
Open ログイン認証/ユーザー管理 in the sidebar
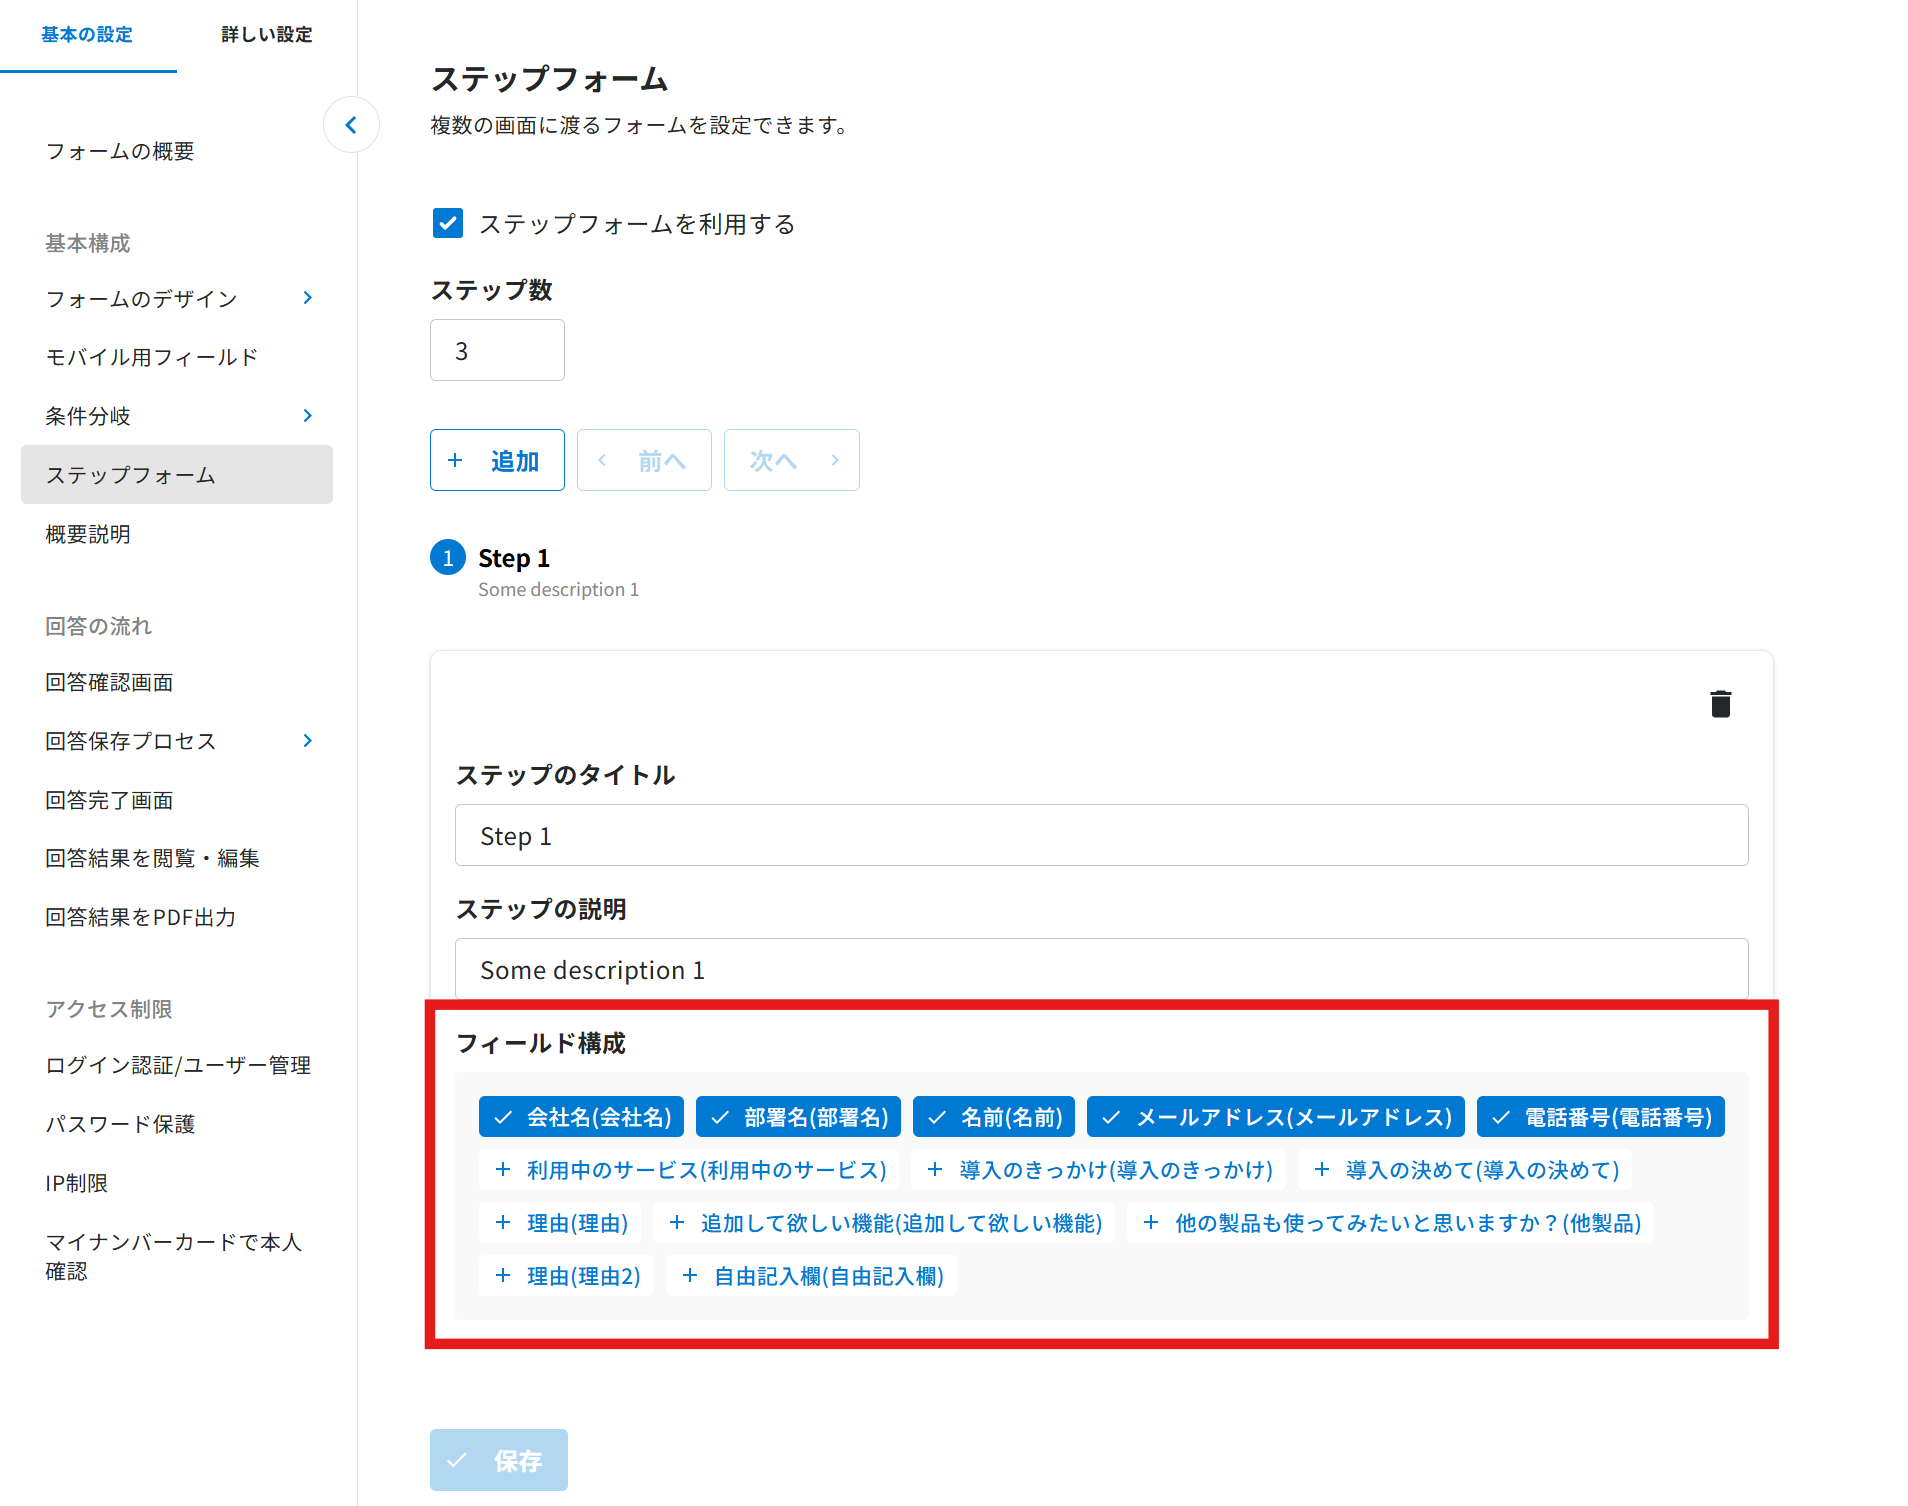tap(177, 1065)
